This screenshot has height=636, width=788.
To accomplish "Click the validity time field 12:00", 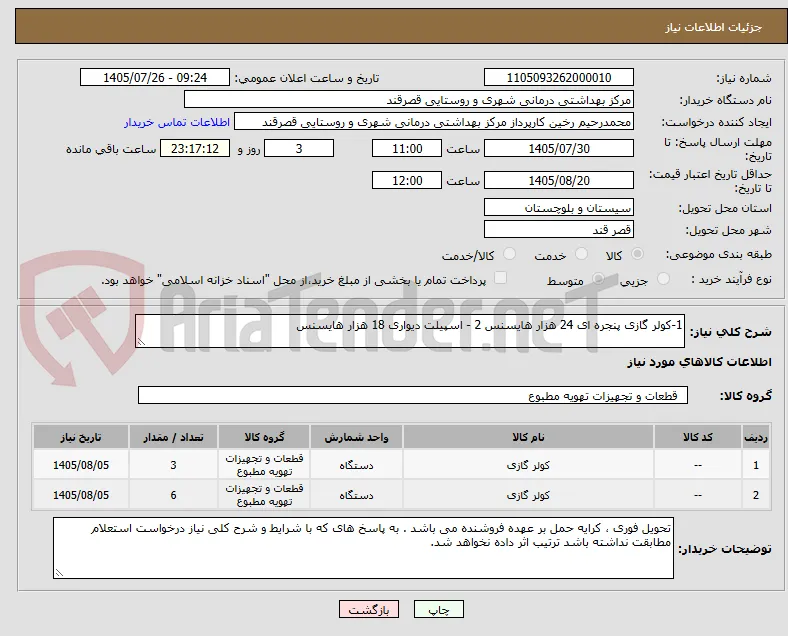I will pyautogui.click(x=407, y=180).
